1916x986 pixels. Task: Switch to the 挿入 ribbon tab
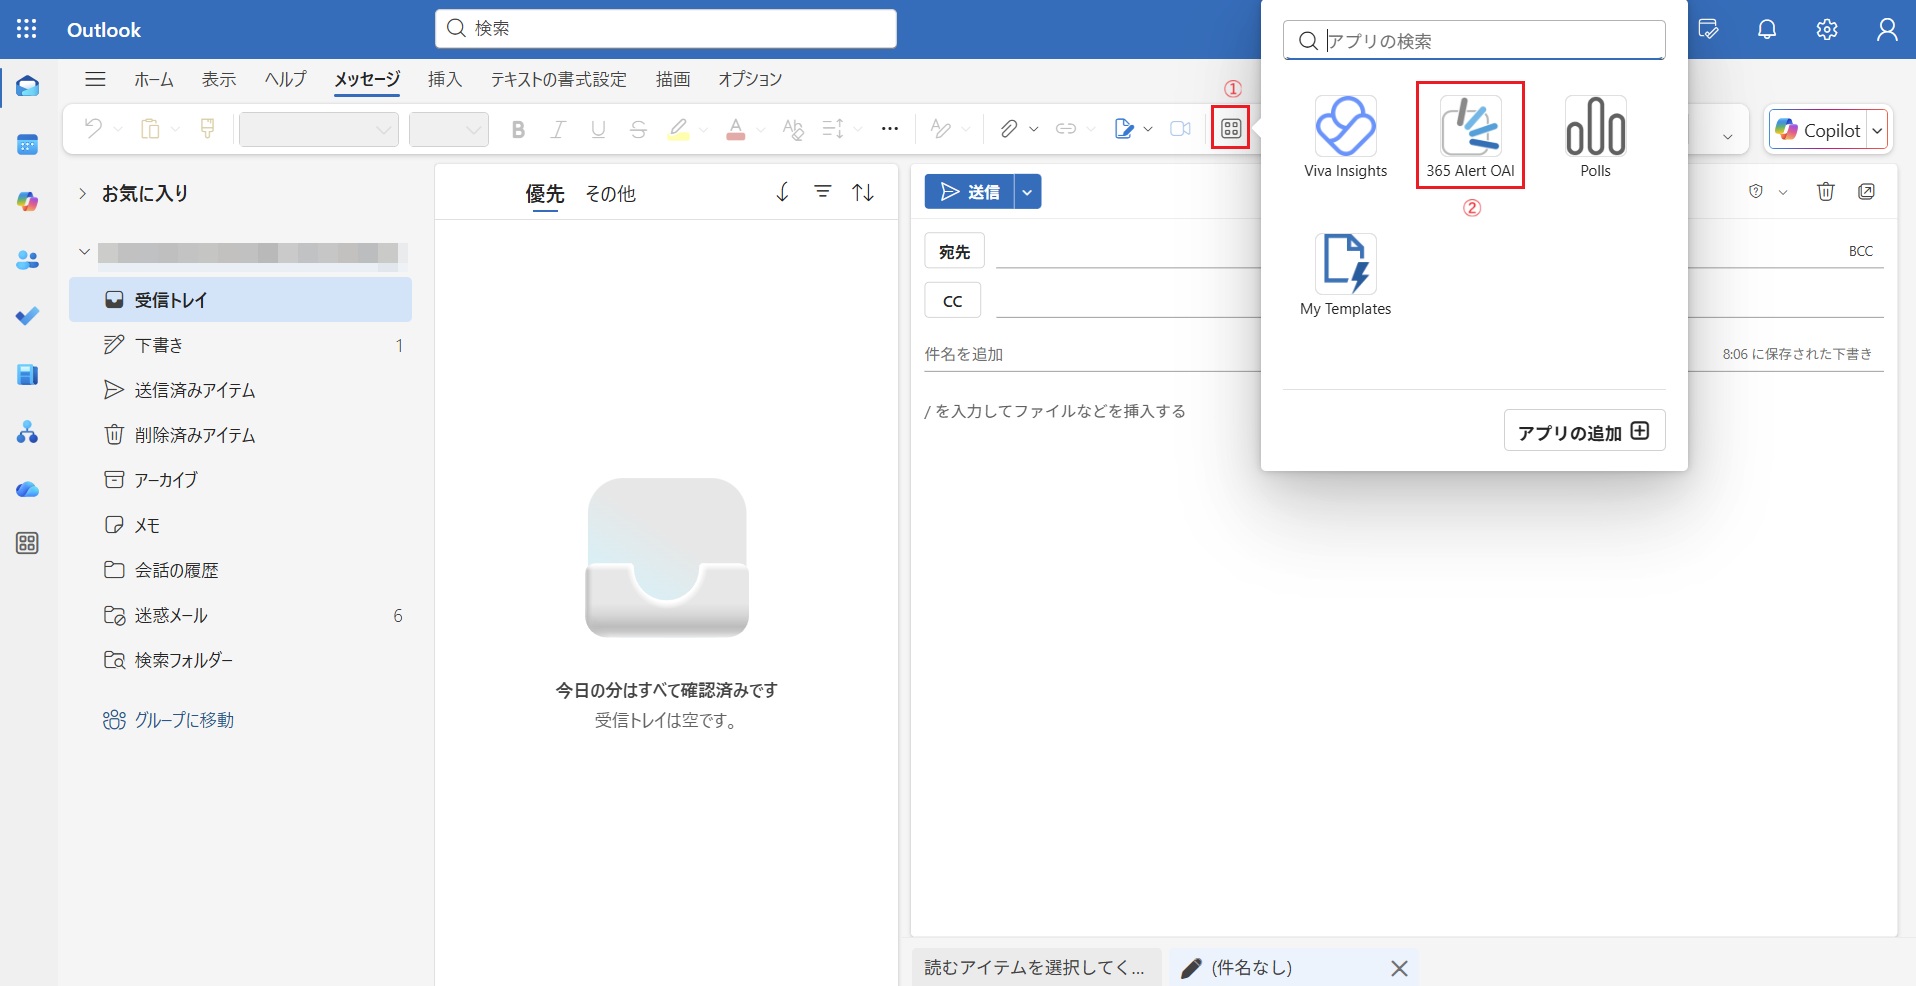445,79
